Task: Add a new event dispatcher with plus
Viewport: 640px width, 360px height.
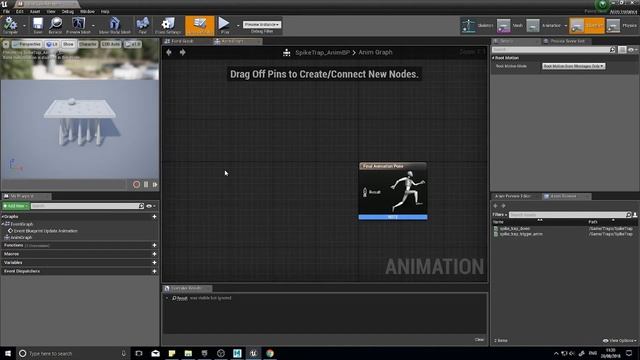Action: tap(154, 271)
